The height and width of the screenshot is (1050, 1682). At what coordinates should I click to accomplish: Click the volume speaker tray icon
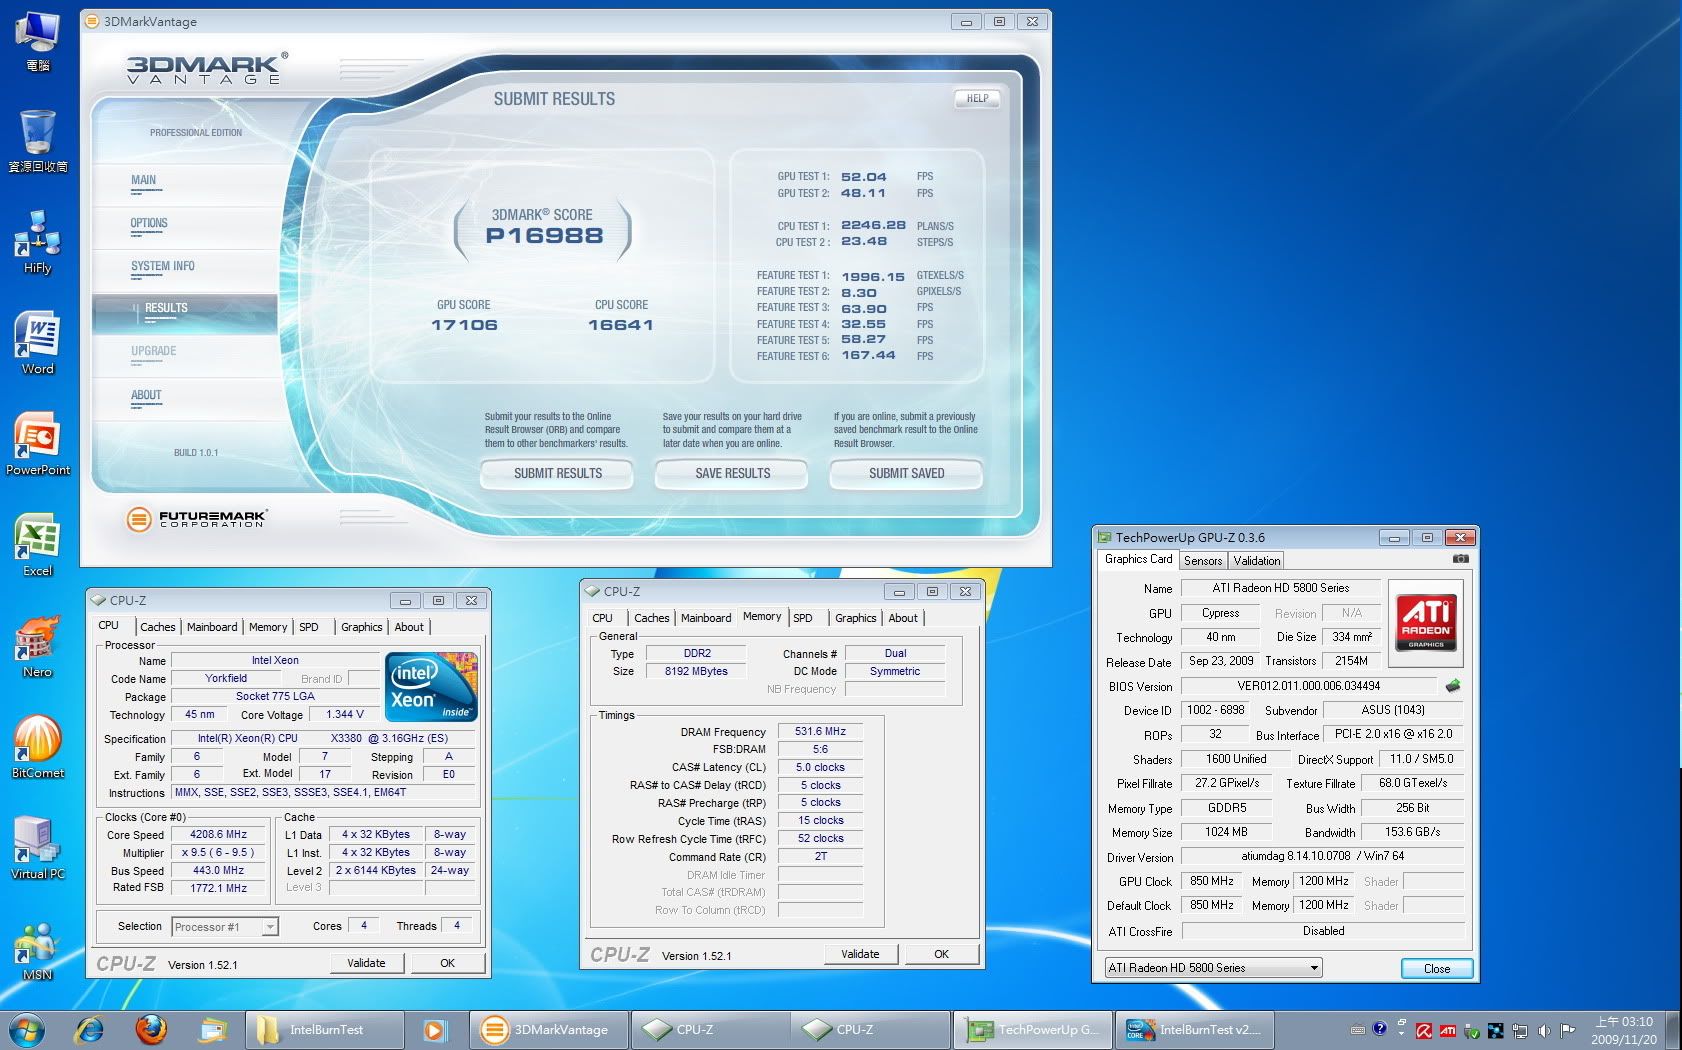pyautogui.click(x=1544, y=1030)
